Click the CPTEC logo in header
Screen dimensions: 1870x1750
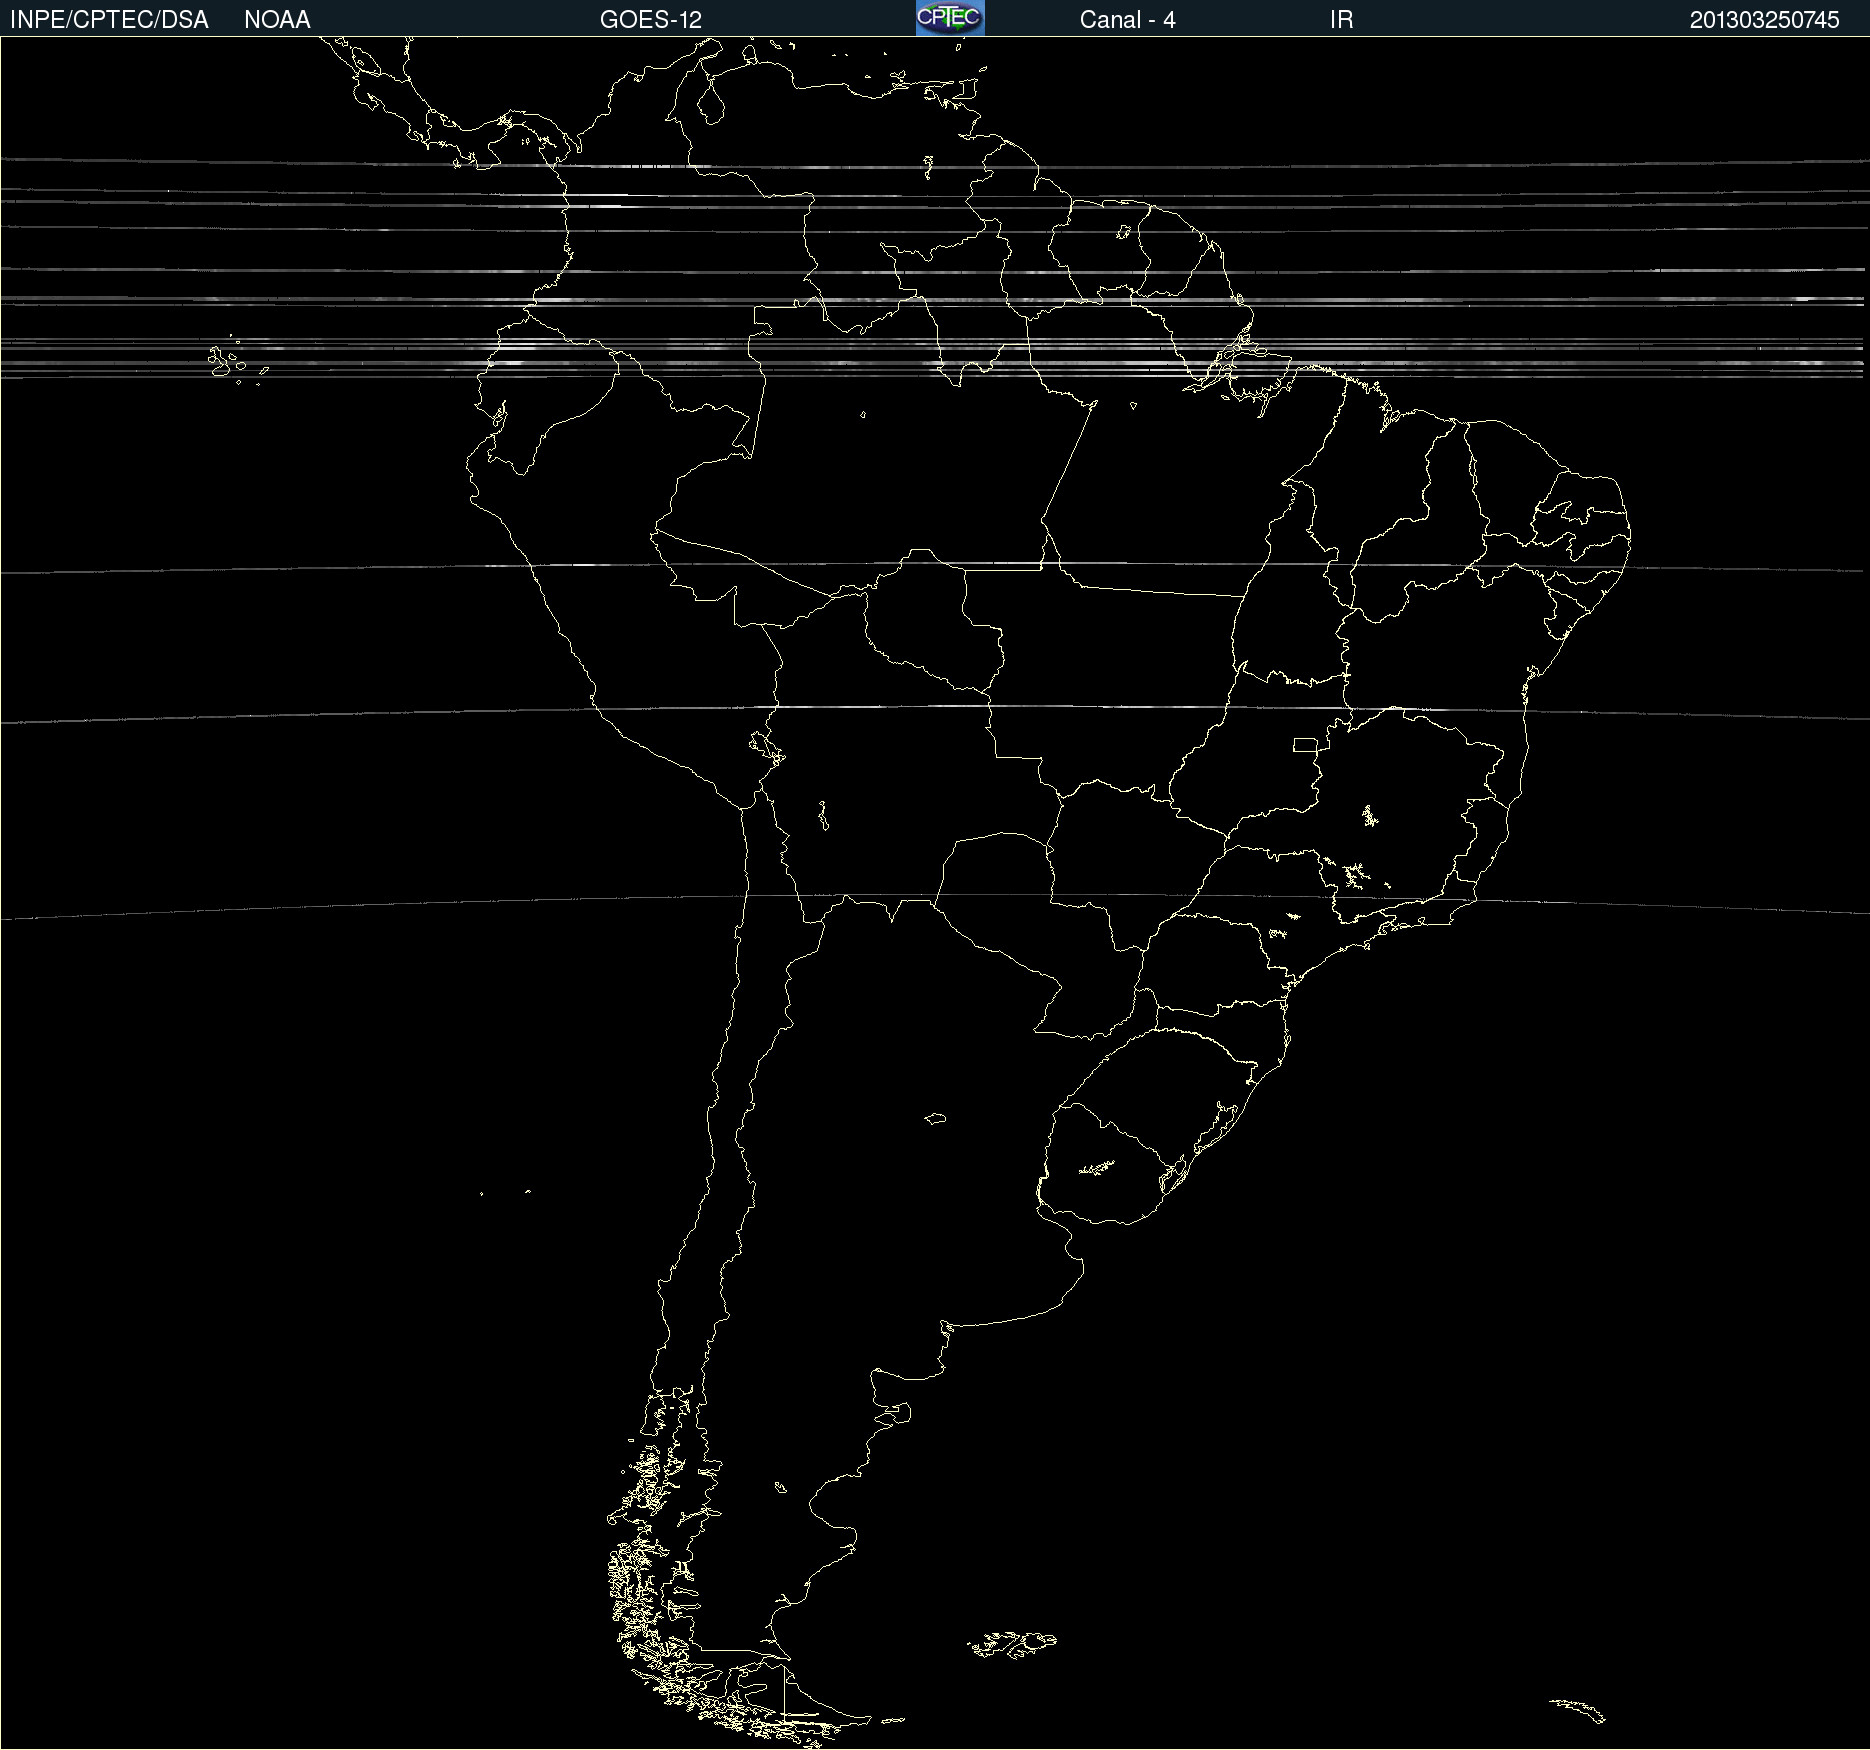click(x=950, y=18)
